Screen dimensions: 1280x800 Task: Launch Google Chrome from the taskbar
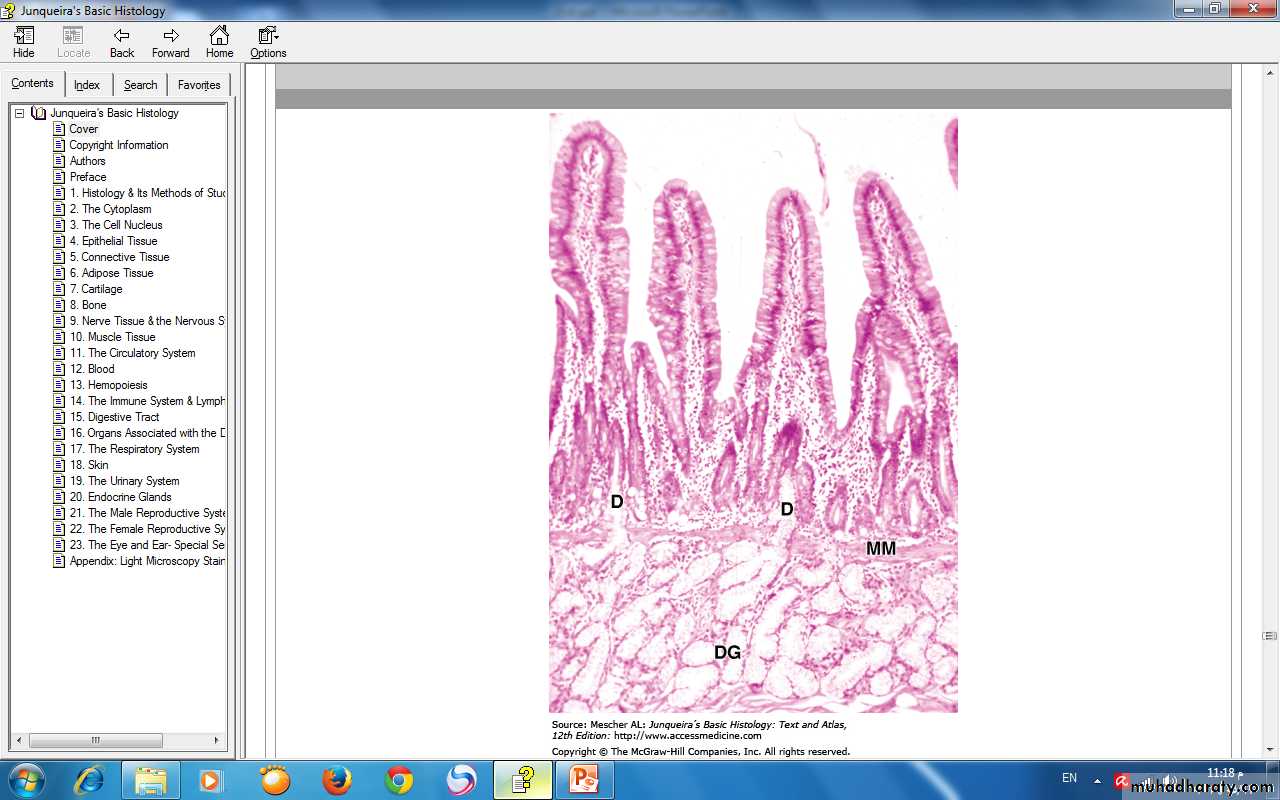click(x=399, y=780)
